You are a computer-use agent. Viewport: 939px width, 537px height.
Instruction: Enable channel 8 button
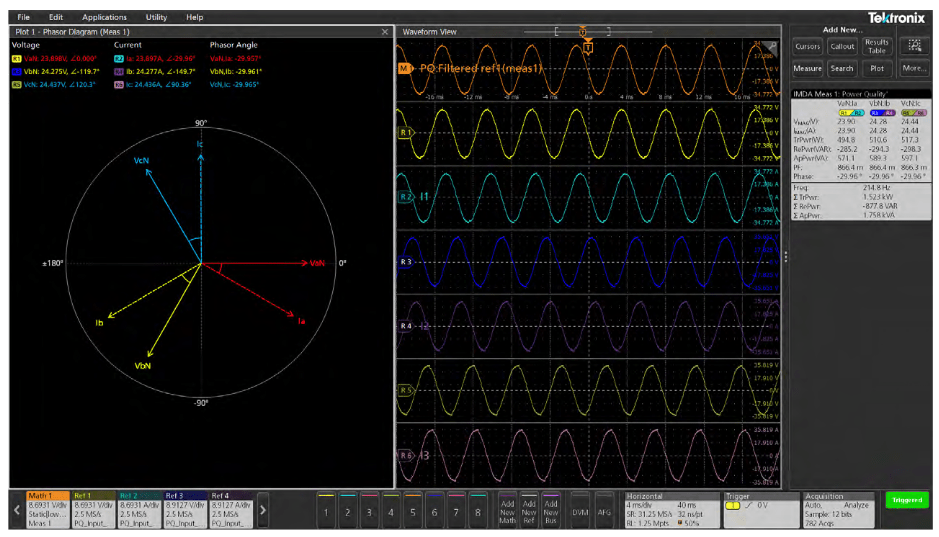(477, 510)
